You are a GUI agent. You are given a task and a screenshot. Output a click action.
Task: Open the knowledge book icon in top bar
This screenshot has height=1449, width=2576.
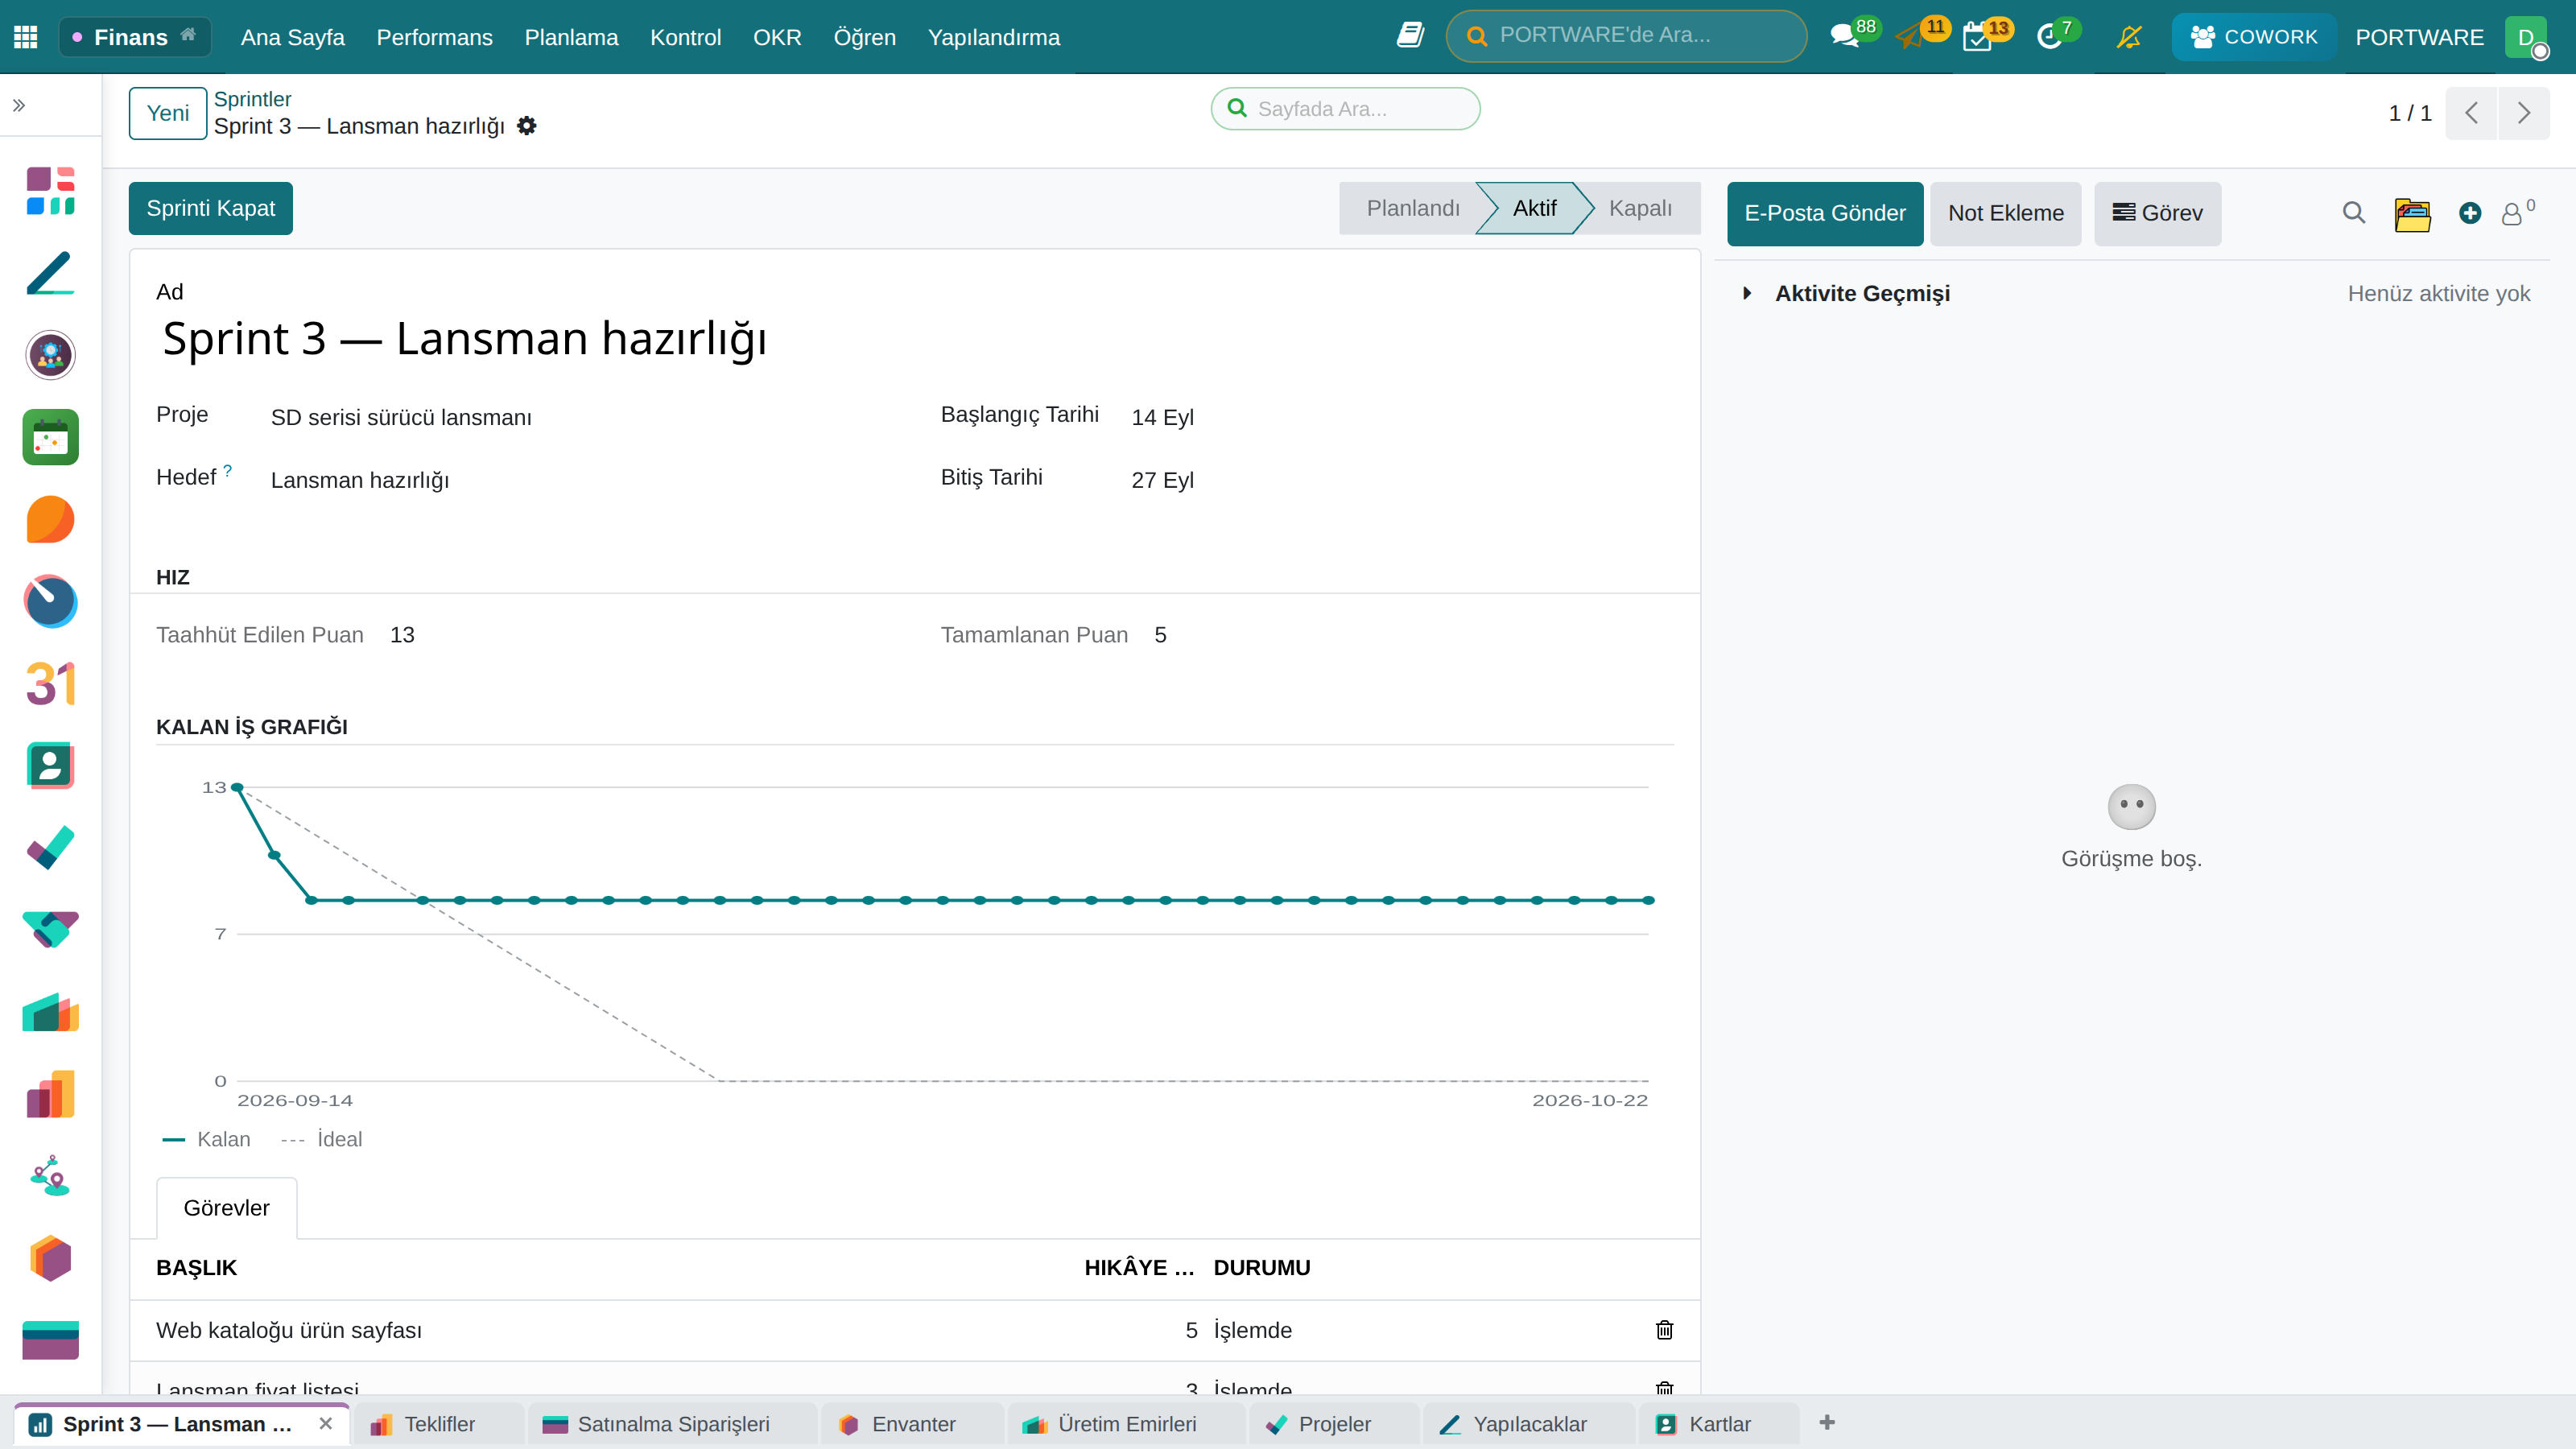[1410, 36]
